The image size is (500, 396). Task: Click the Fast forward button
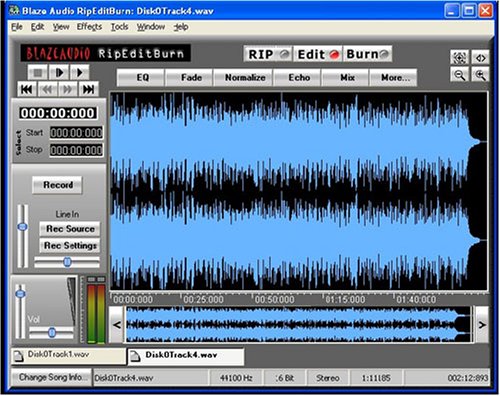point(67,89)
